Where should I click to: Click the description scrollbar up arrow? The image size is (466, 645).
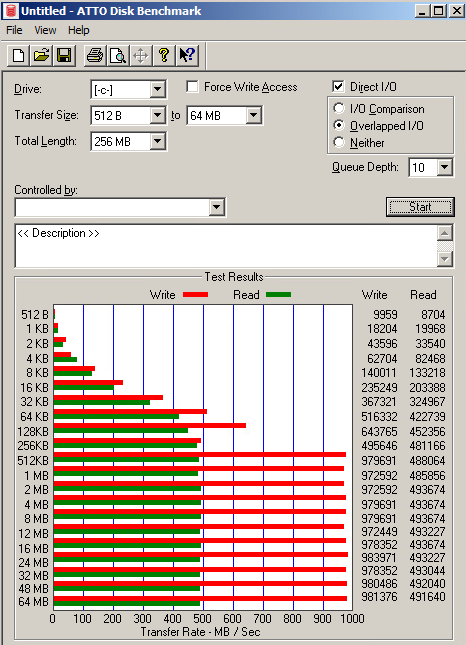pos(445,233)
